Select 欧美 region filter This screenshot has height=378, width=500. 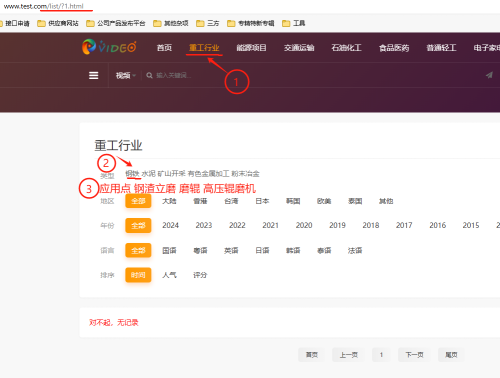(x=324, y=201)
